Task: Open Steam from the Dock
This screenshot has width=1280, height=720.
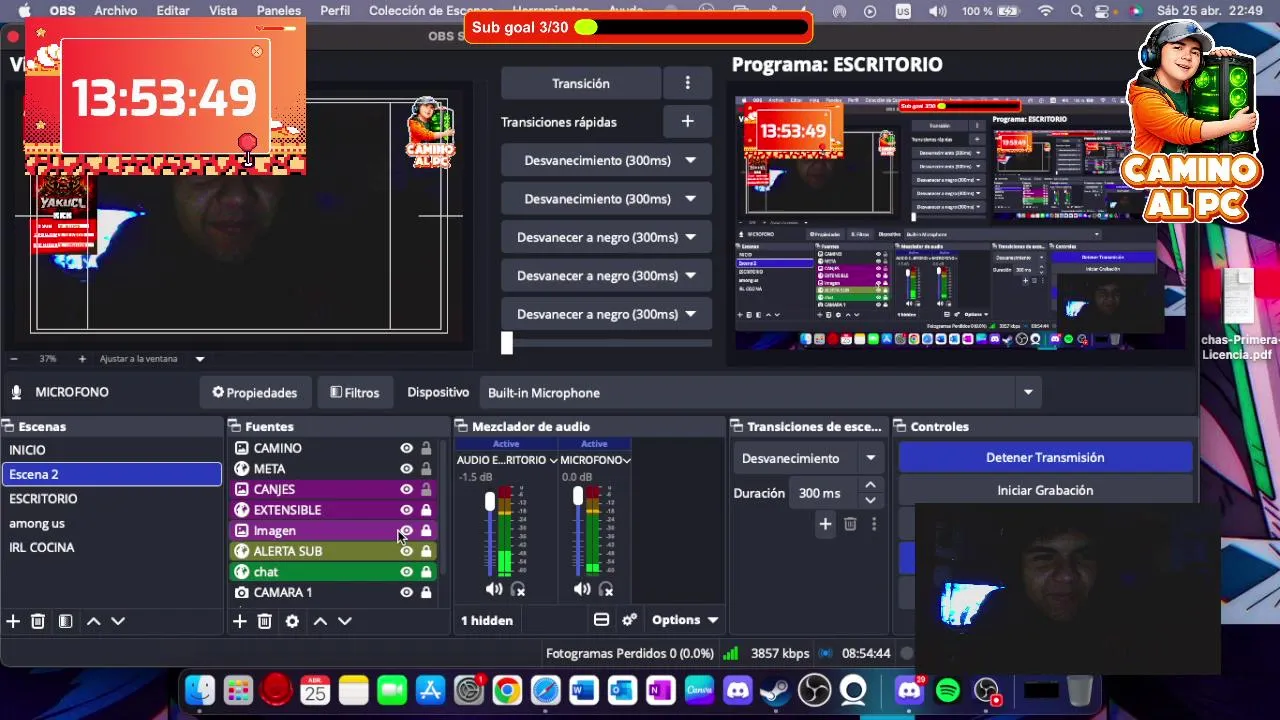Action: pos(774,690)
